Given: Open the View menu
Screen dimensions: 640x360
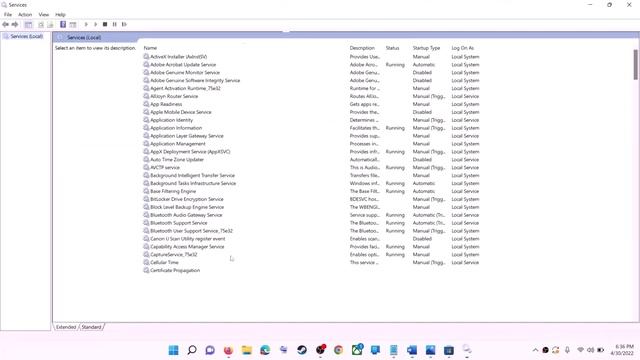Looking at the screenshot, I should 44,15.
